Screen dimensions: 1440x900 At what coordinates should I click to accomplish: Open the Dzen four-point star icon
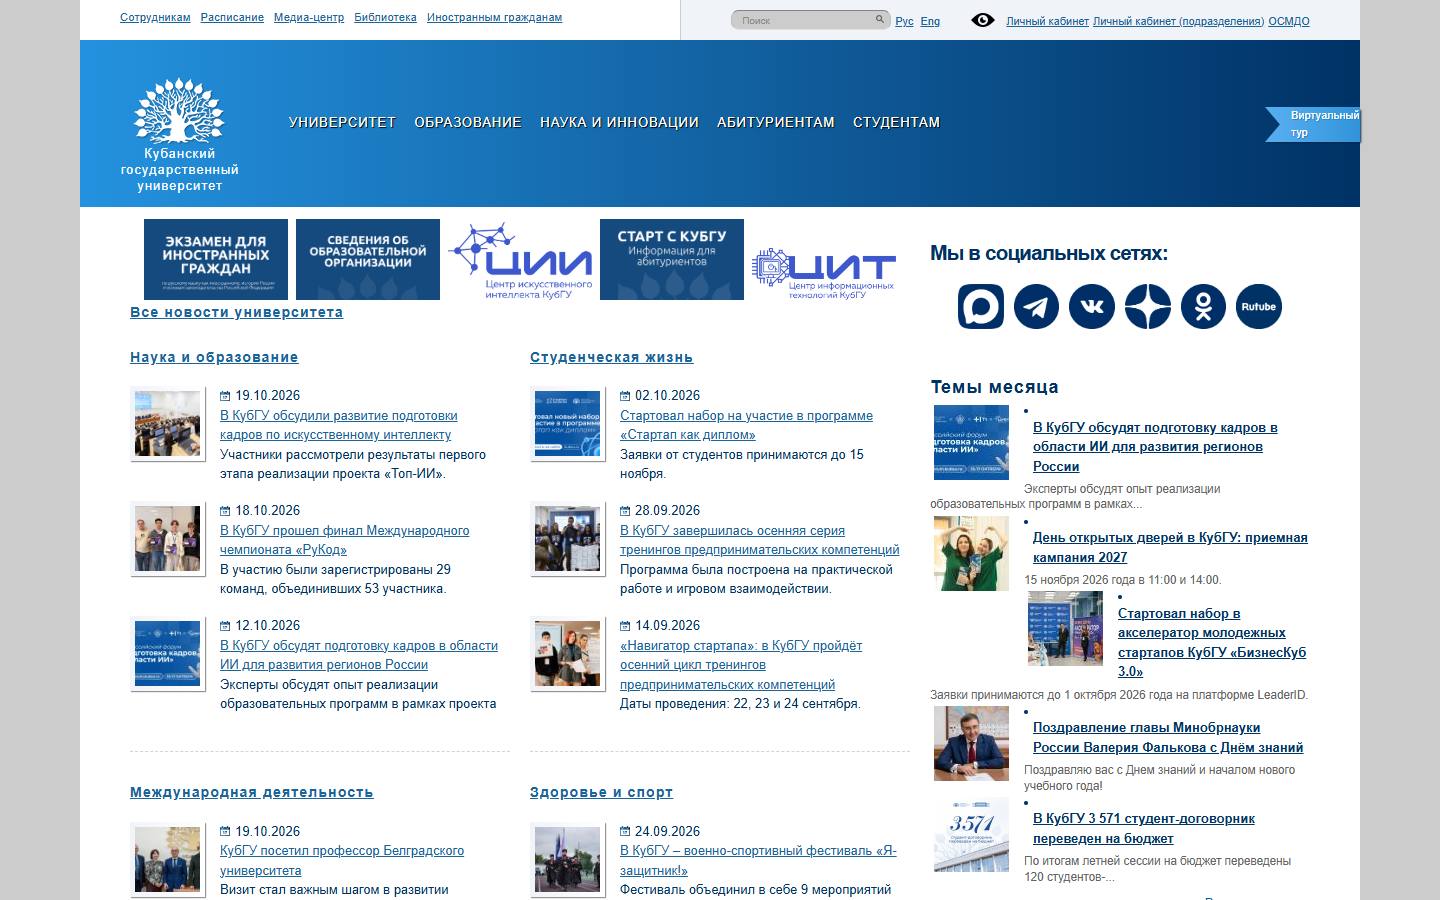[x=1148, y=307]
